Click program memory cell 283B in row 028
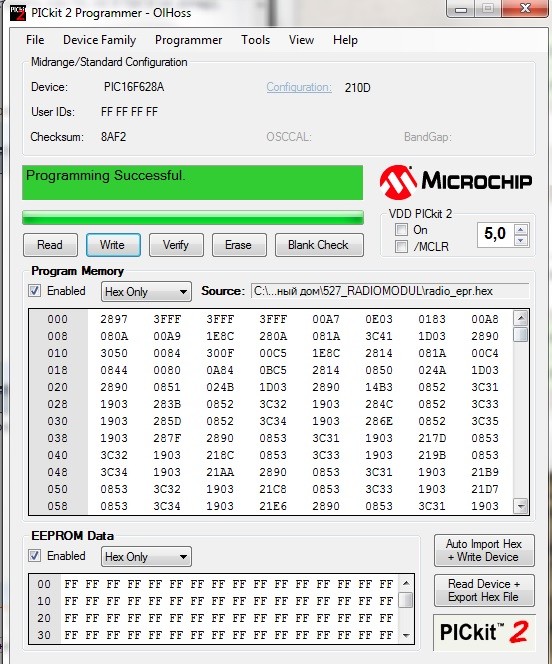 [167, 404]
